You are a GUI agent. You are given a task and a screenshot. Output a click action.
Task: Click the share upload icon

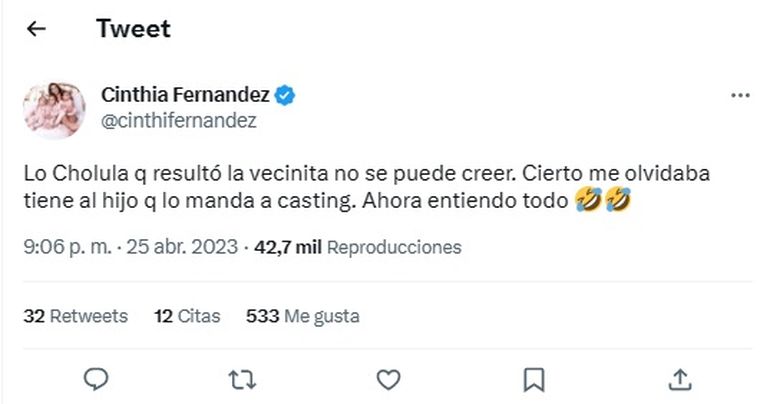(x=680, y=378)
